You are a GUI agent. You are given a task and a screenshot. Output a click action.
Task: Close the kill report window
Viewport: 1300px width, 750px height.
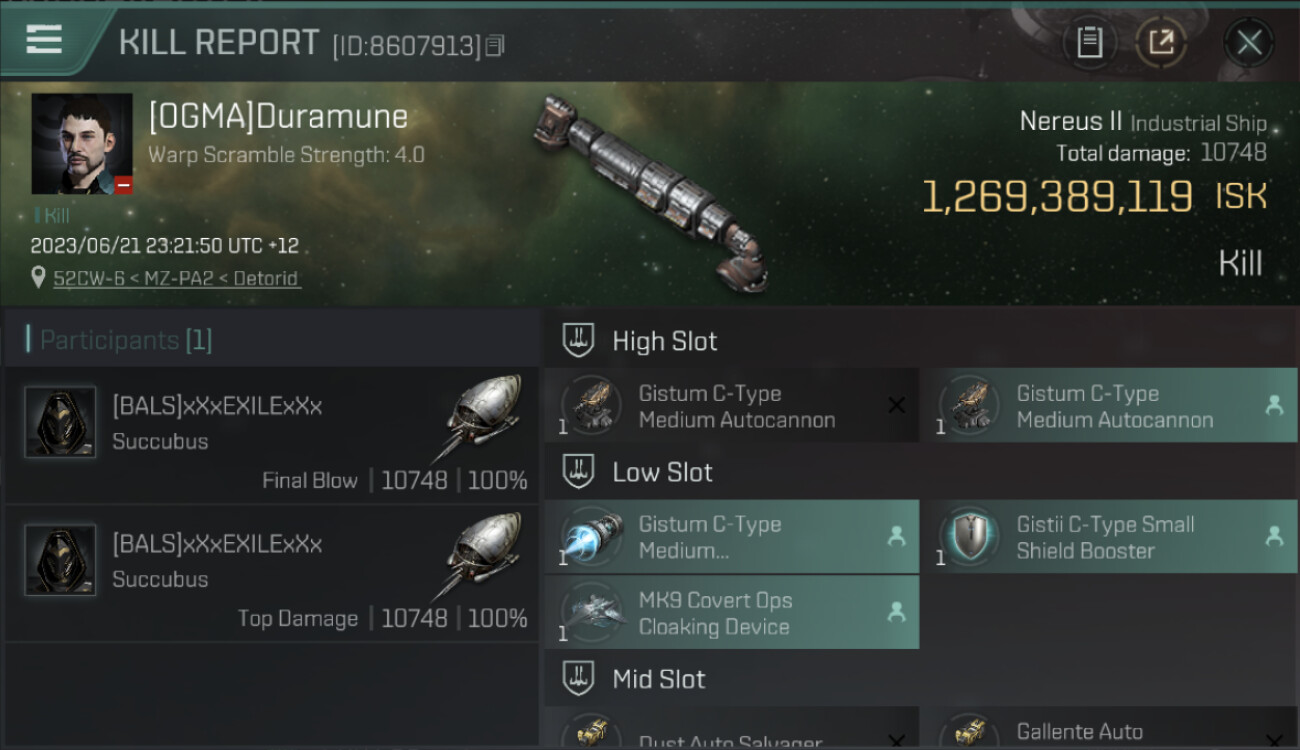(x=1248, y=42)
